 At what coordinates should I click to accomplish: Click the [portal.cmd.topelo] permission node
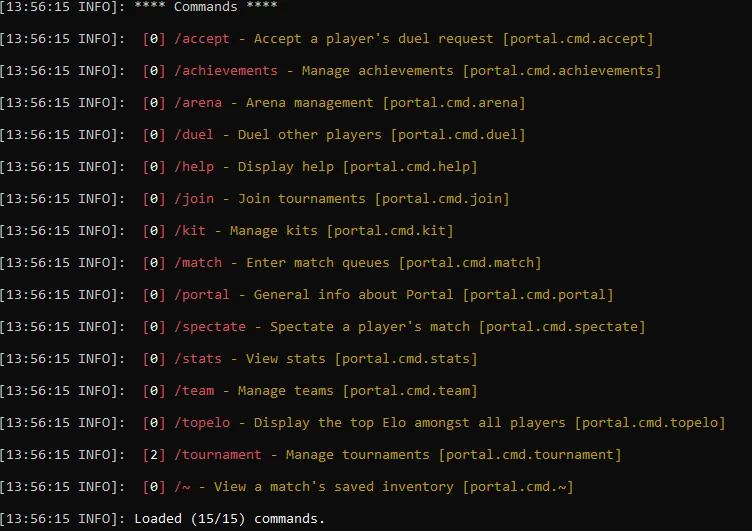coord(650,423)
